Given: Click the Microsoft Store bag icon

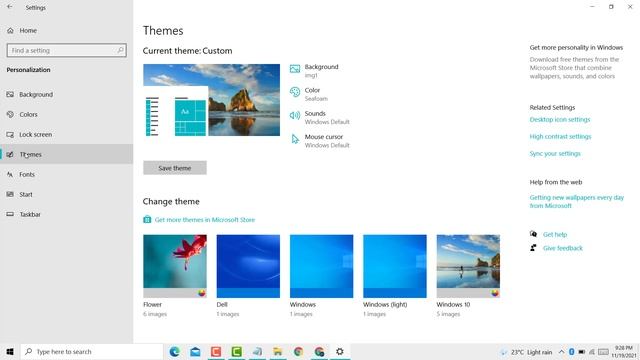Looking at the screenshot, I should [147, 220].
